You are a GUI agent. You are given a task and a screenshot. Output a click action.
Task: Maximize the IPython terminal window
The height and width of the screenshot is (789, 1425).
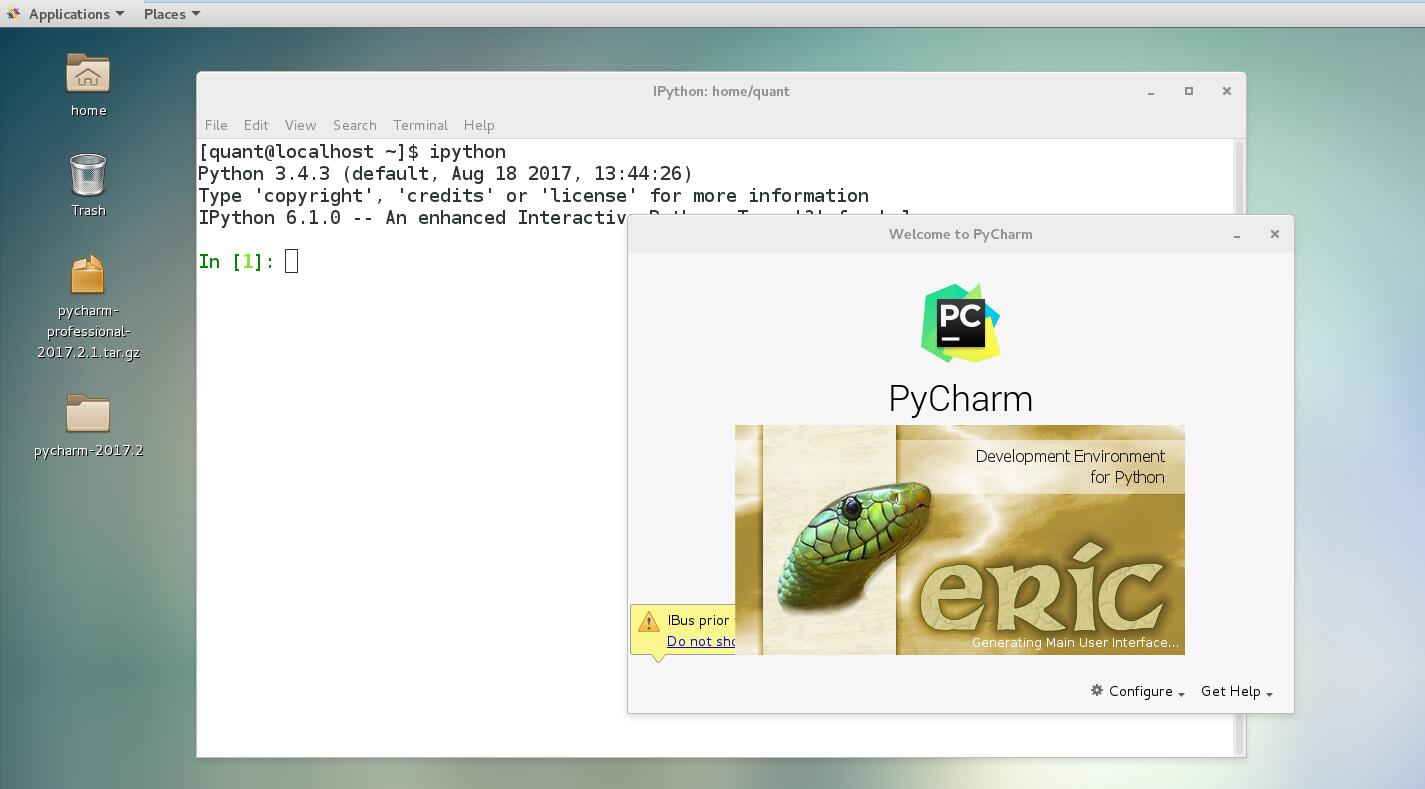(1189, 91)
